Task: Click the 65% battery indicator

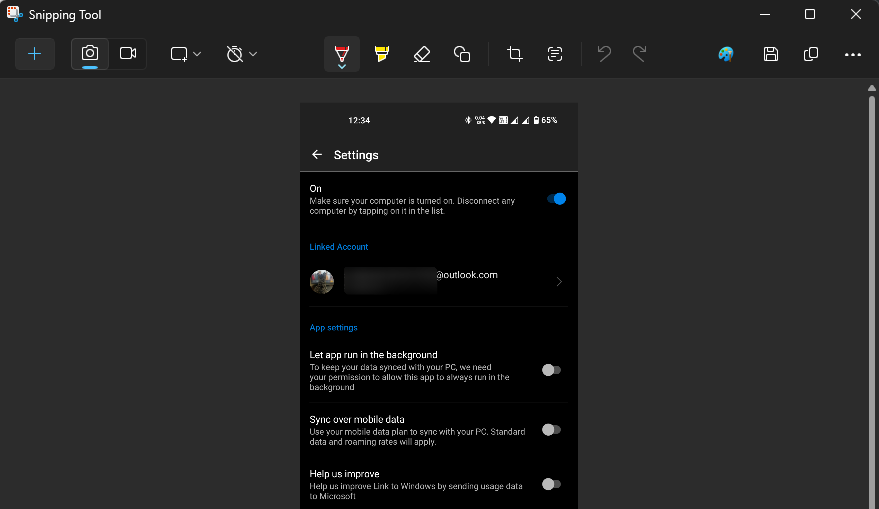Action: pyautogui.click(x=545, y=120)
